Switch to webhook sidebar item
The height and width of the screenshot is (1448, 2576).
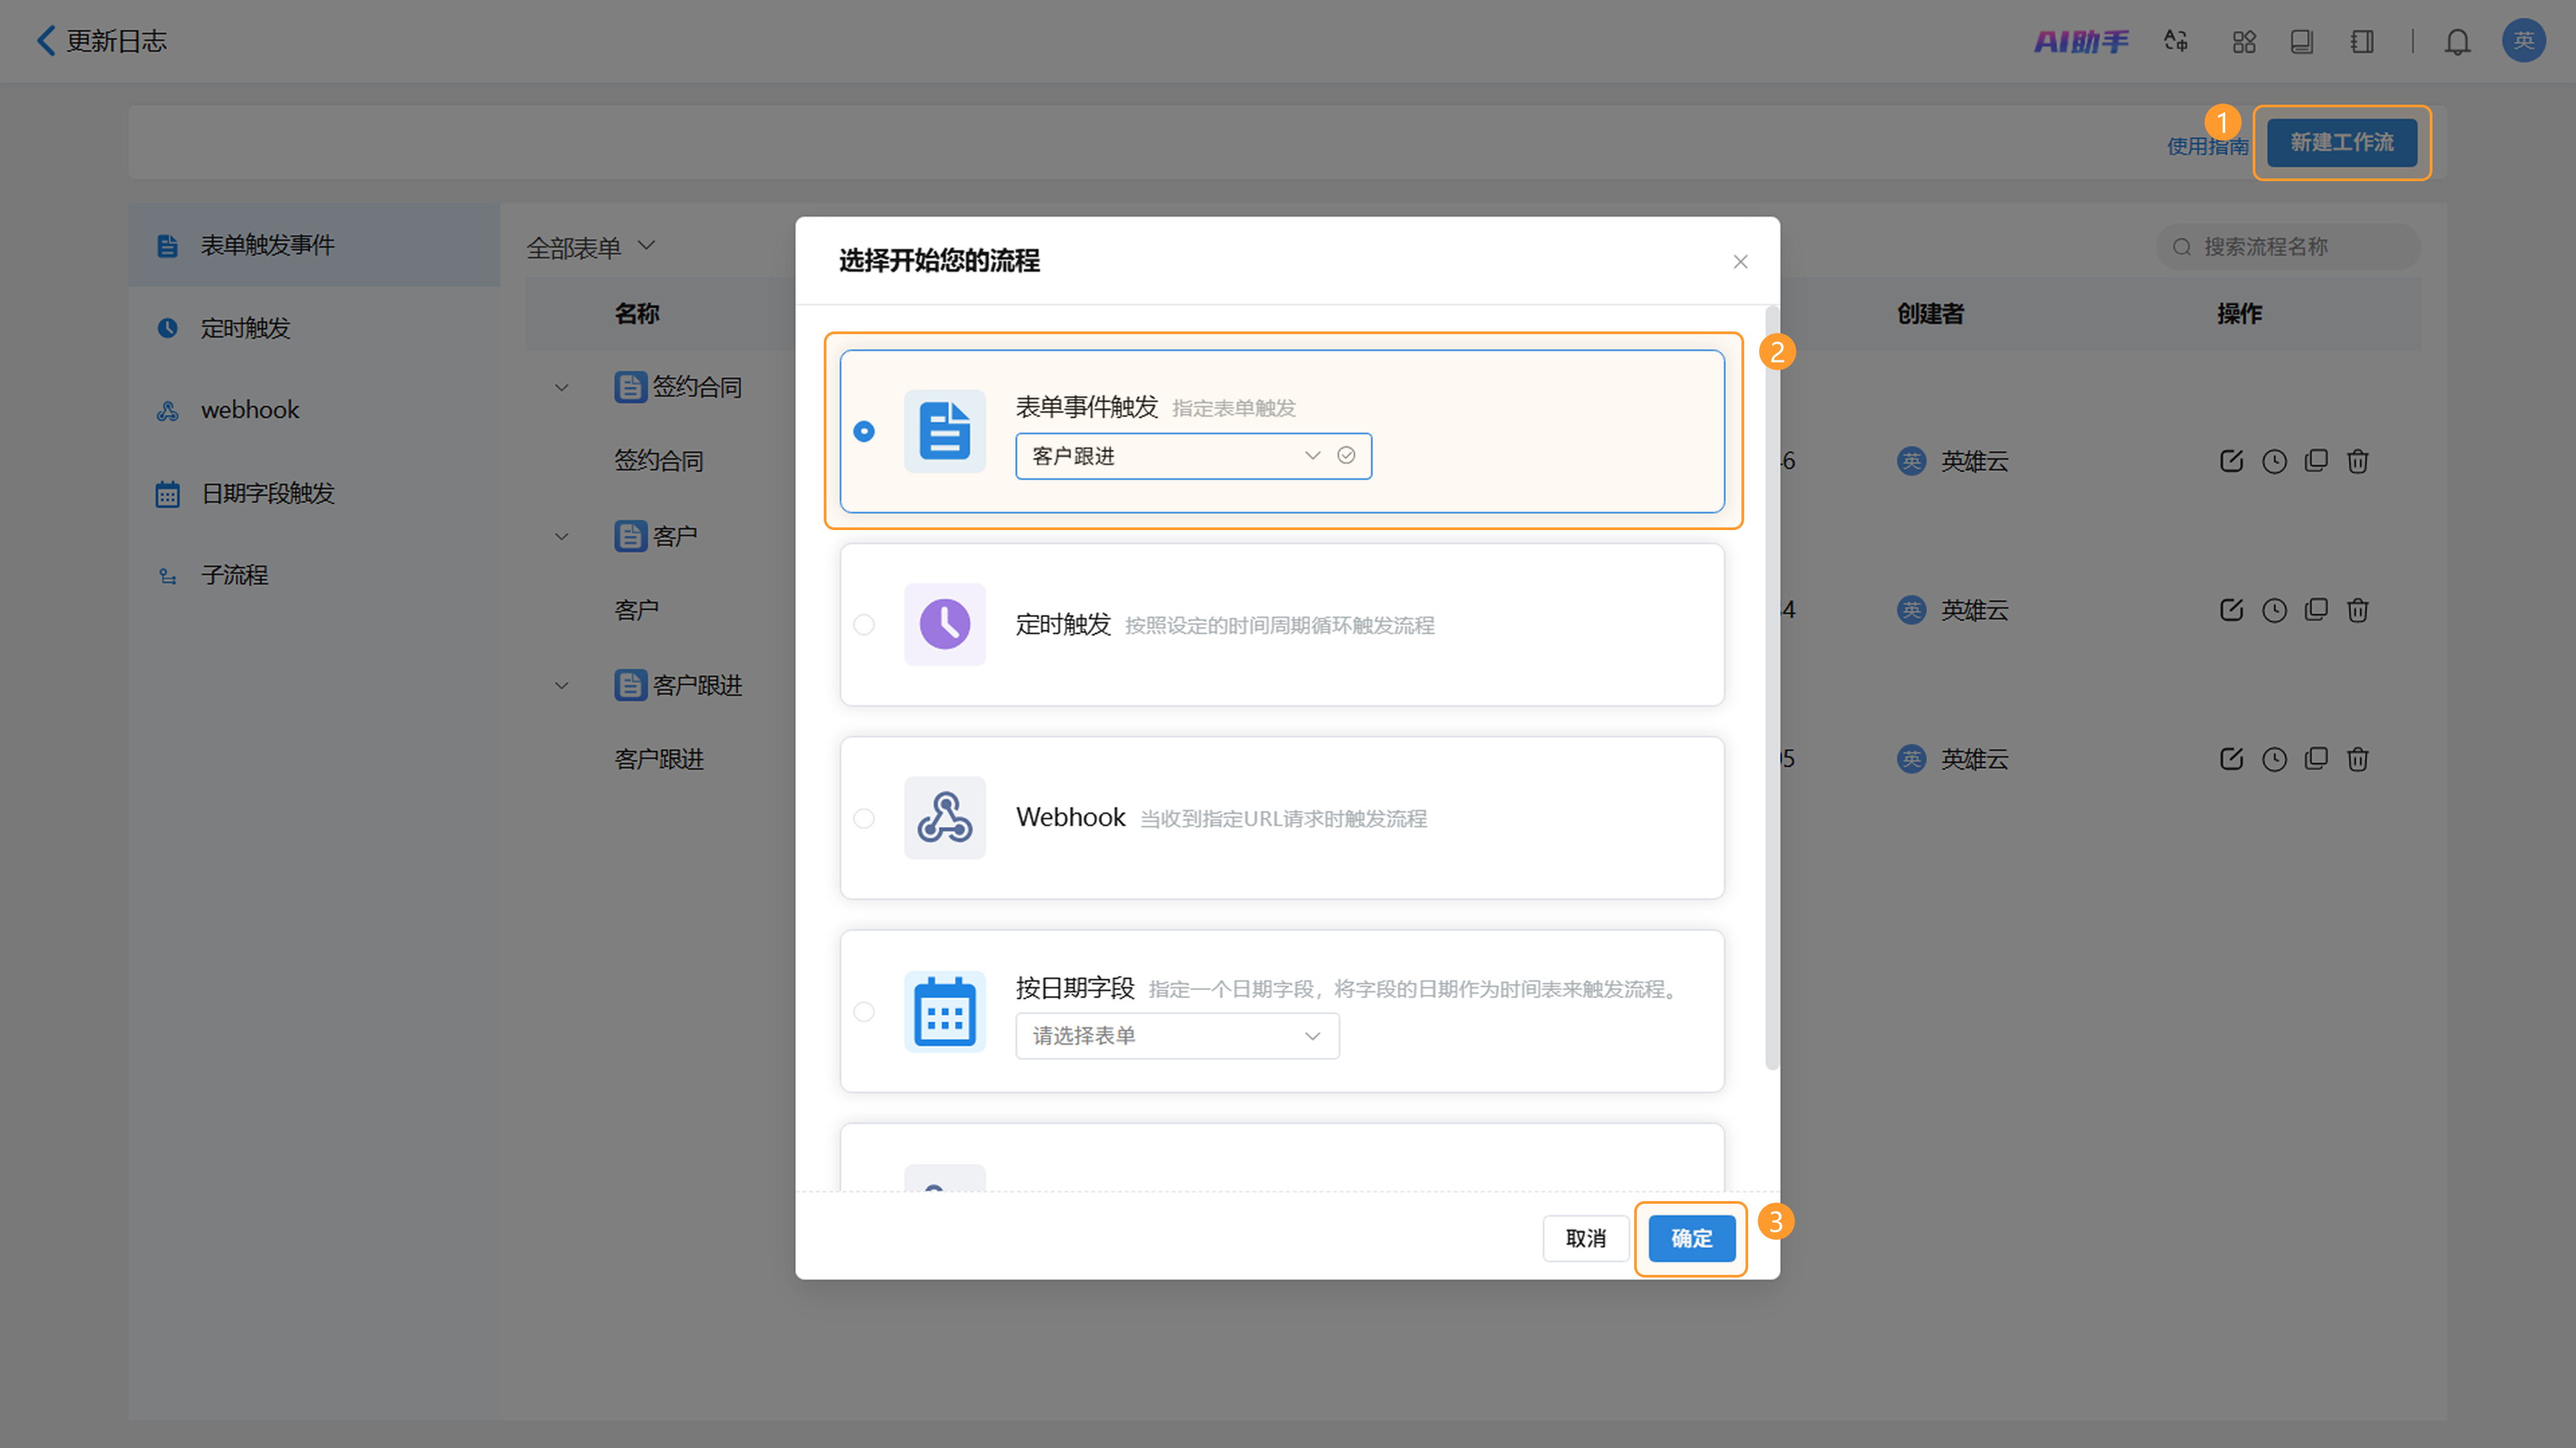314,410
